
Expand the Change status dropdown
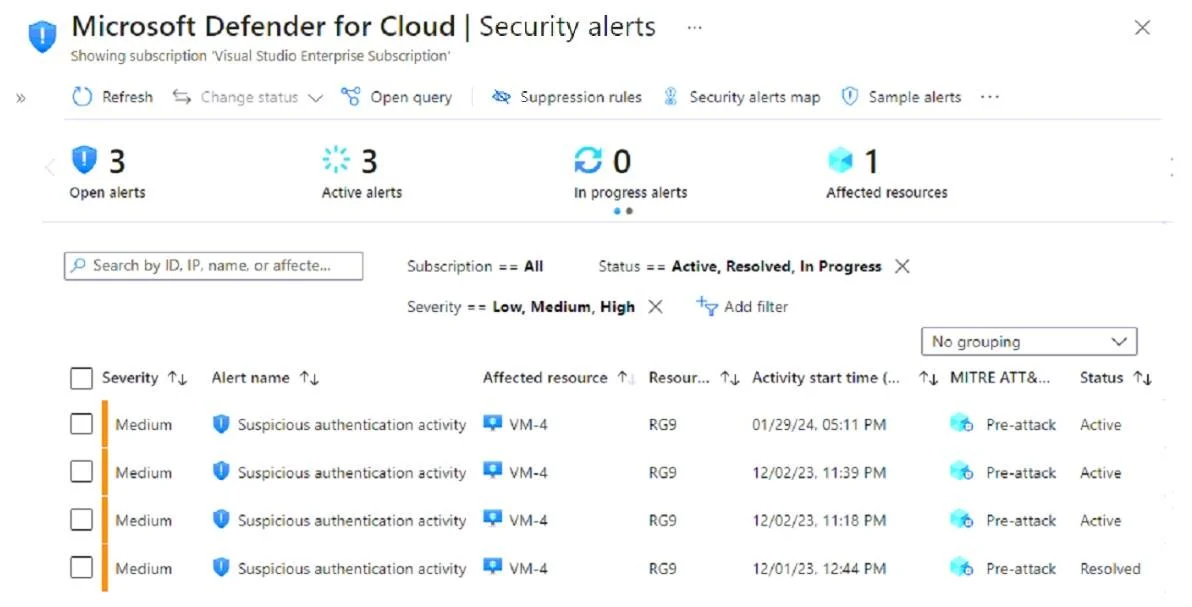coord(248,97)
